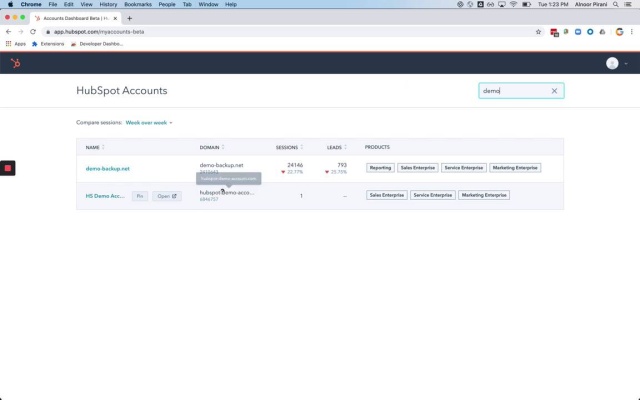Image resolution: width=640 pixels, height=400 pixels.
Task: Click Sales Enterprise tag in demo-backup.net row
Action: pyautogui.click(x=418, y=168)
